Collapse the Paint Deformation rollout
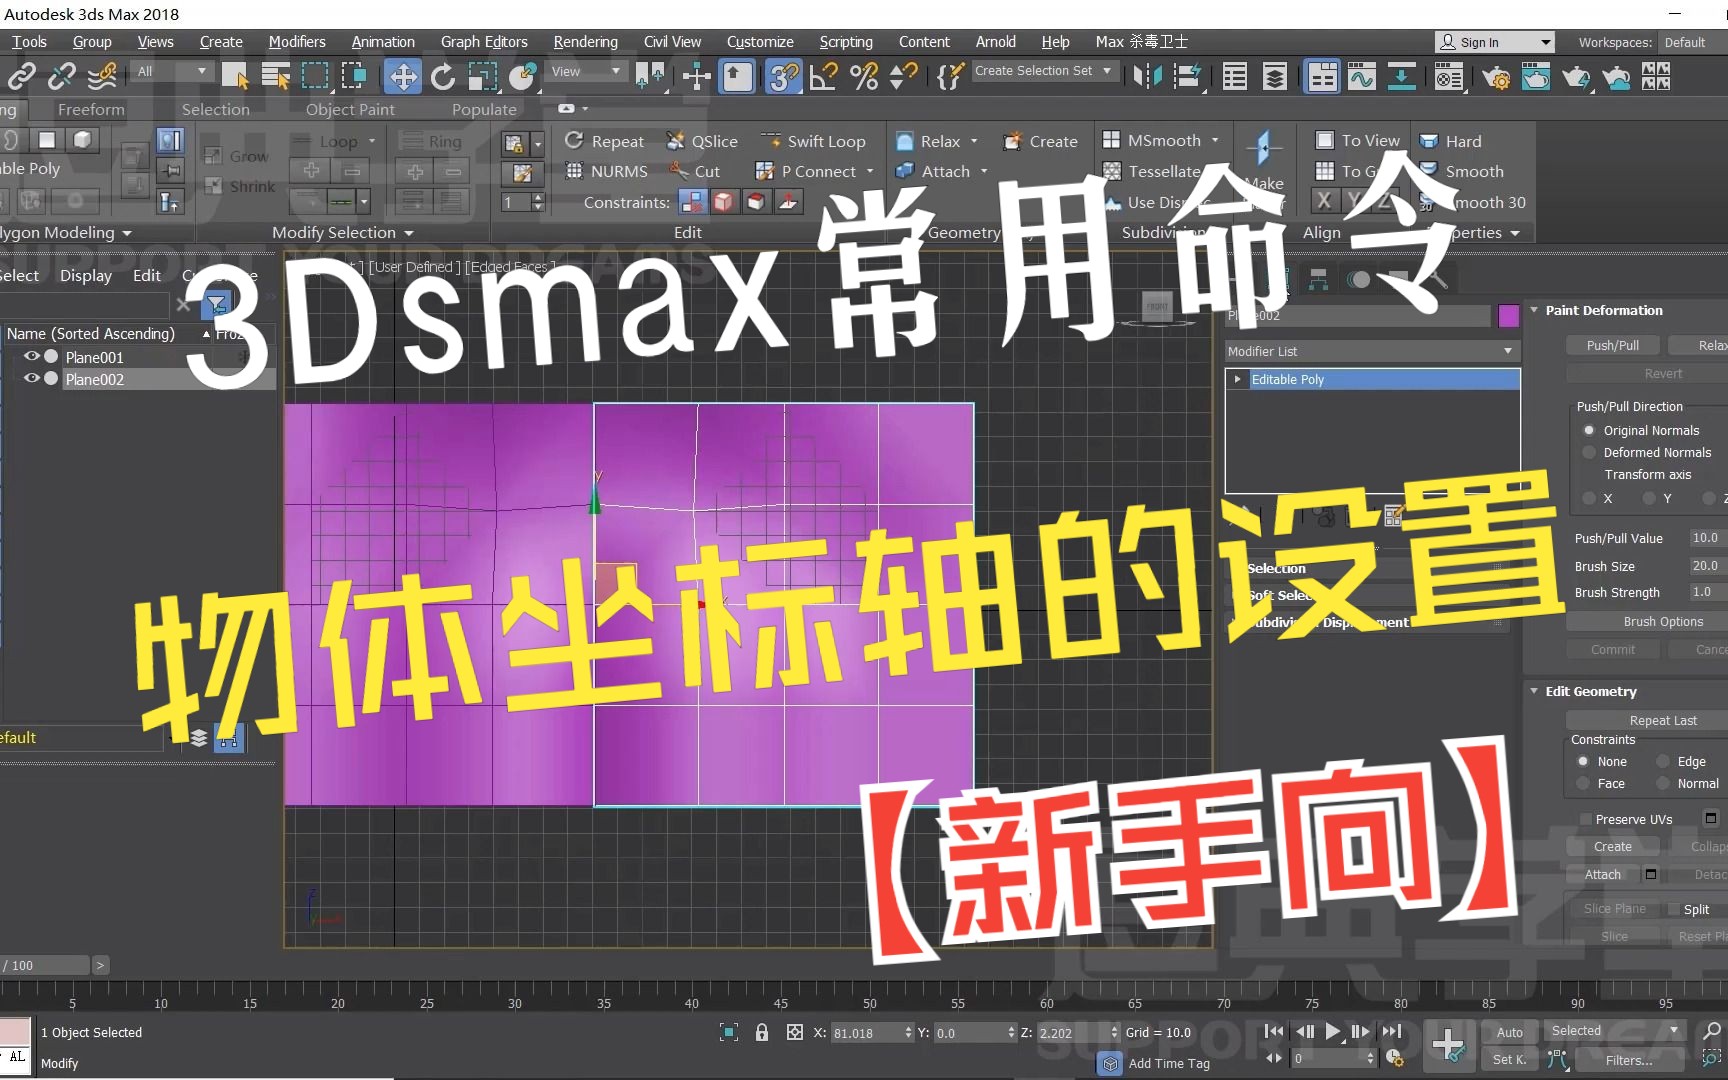This screenshot has height=1080, width=1728. (x=1534, y=310)
